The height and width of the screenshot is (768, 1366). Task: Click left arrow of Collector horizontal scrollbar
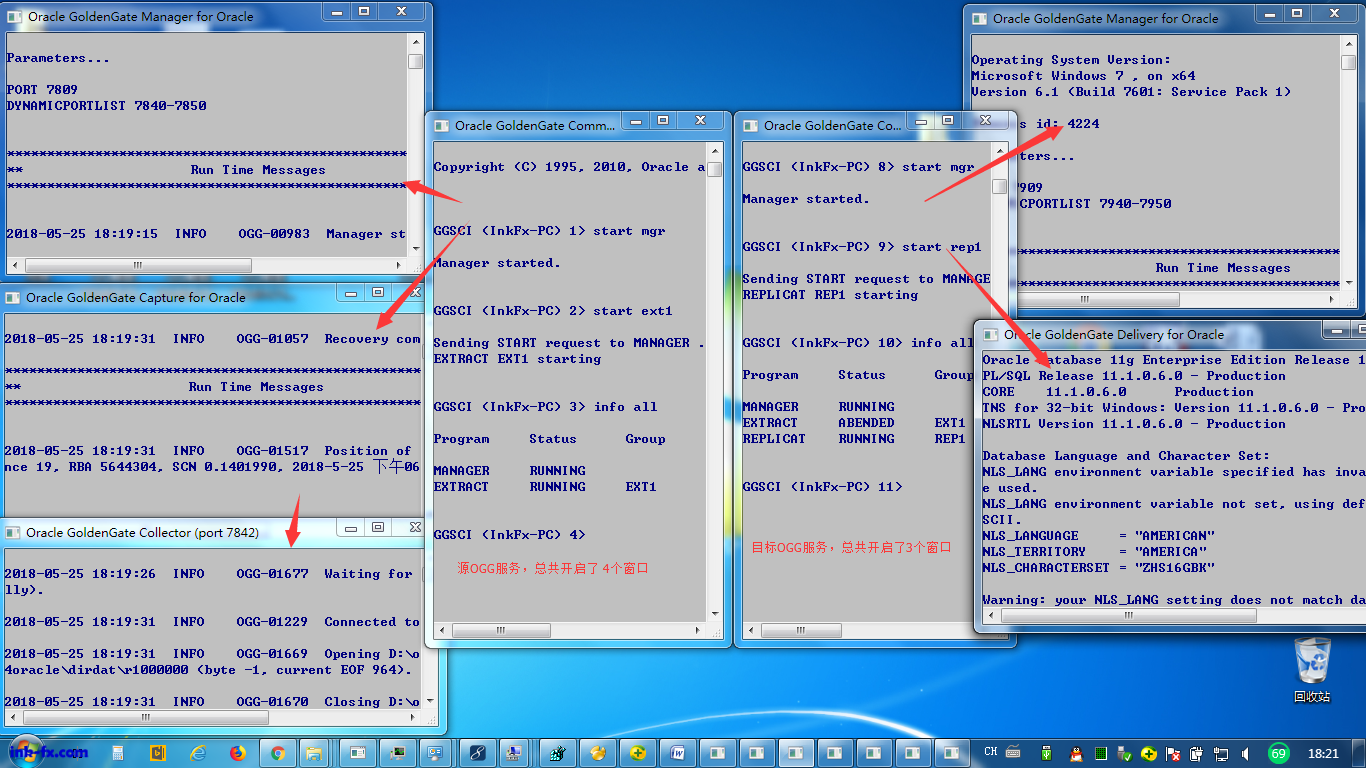coord(13,718)
